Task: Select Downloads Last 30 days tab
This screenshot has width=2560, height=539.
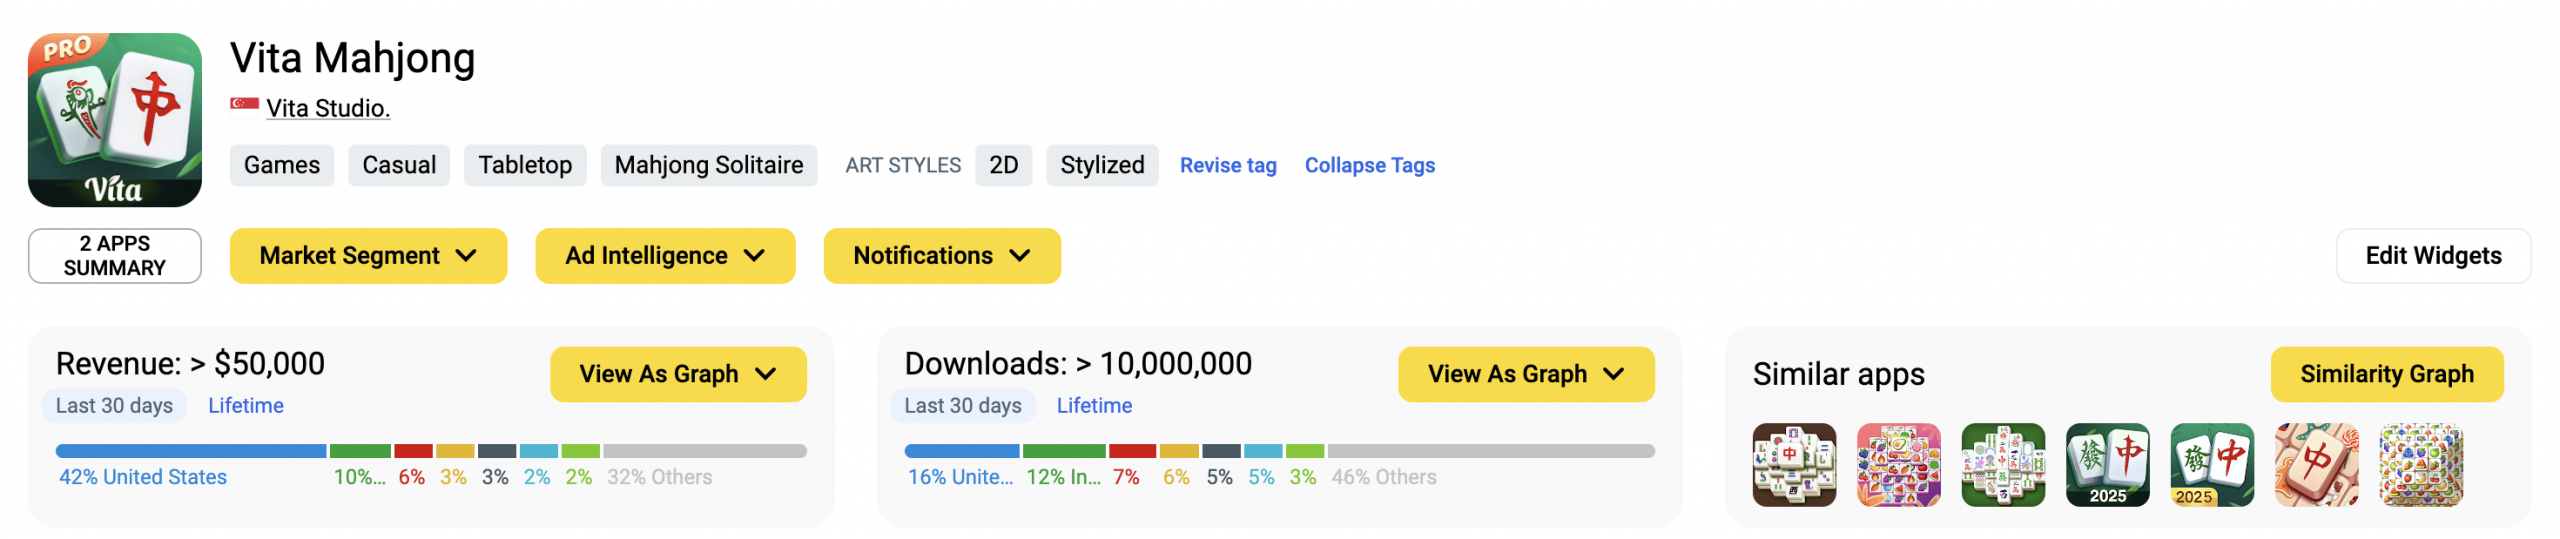Action: pos(963,406)
